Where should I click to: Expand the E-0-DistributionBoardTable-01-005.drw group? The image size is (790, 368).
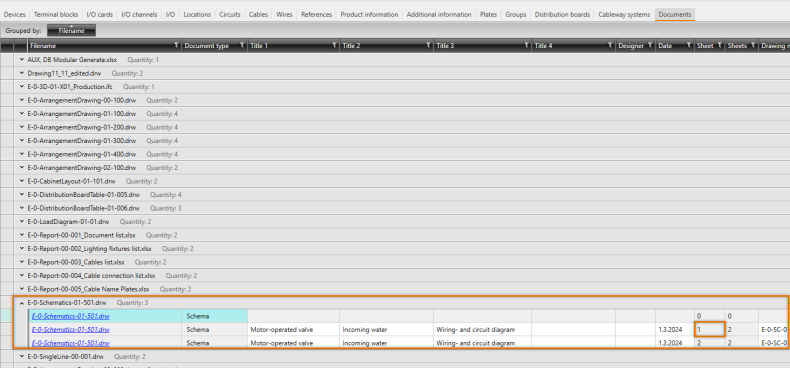tap(22, 194)
